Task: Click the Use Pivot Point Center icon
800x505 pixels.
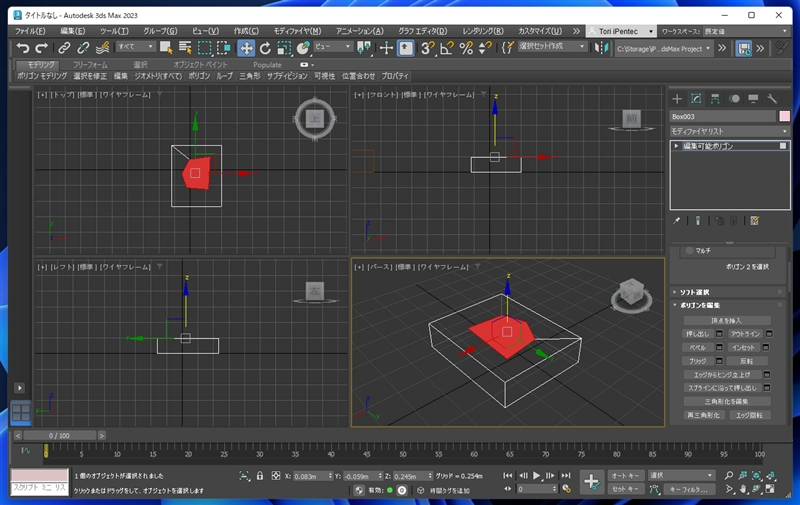Action: click(x=364, y=48)
